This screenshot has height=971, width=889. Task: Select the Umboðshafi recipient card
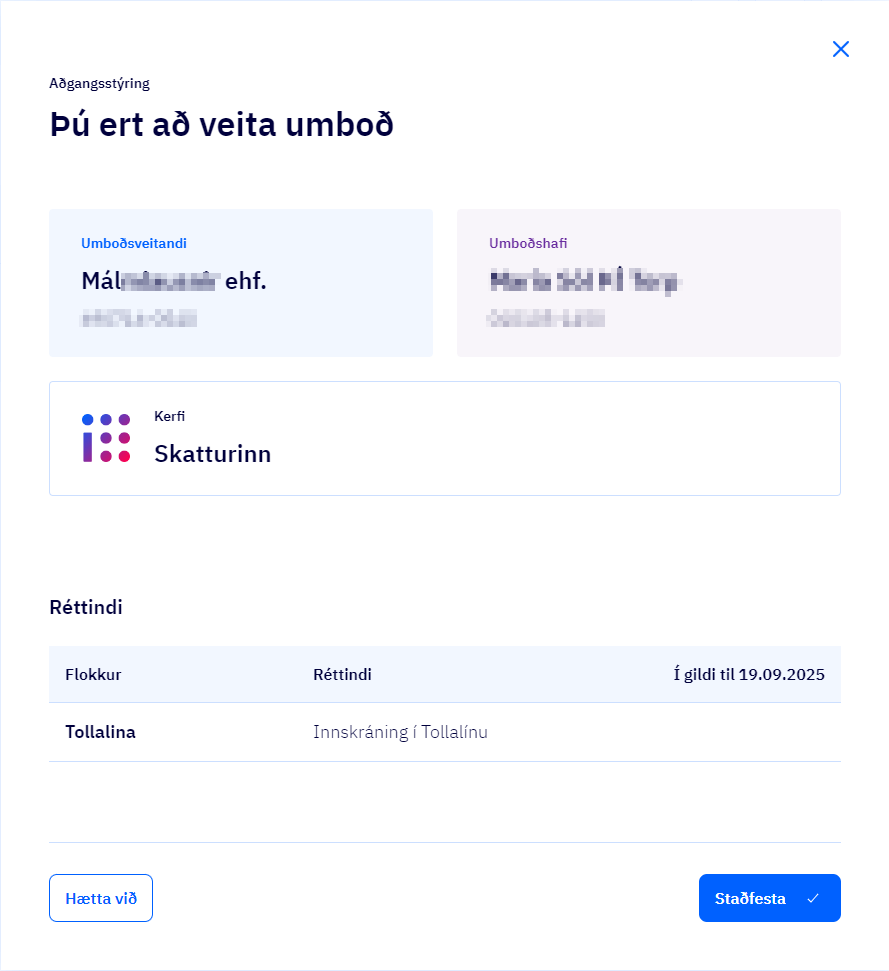pos(648,283)
